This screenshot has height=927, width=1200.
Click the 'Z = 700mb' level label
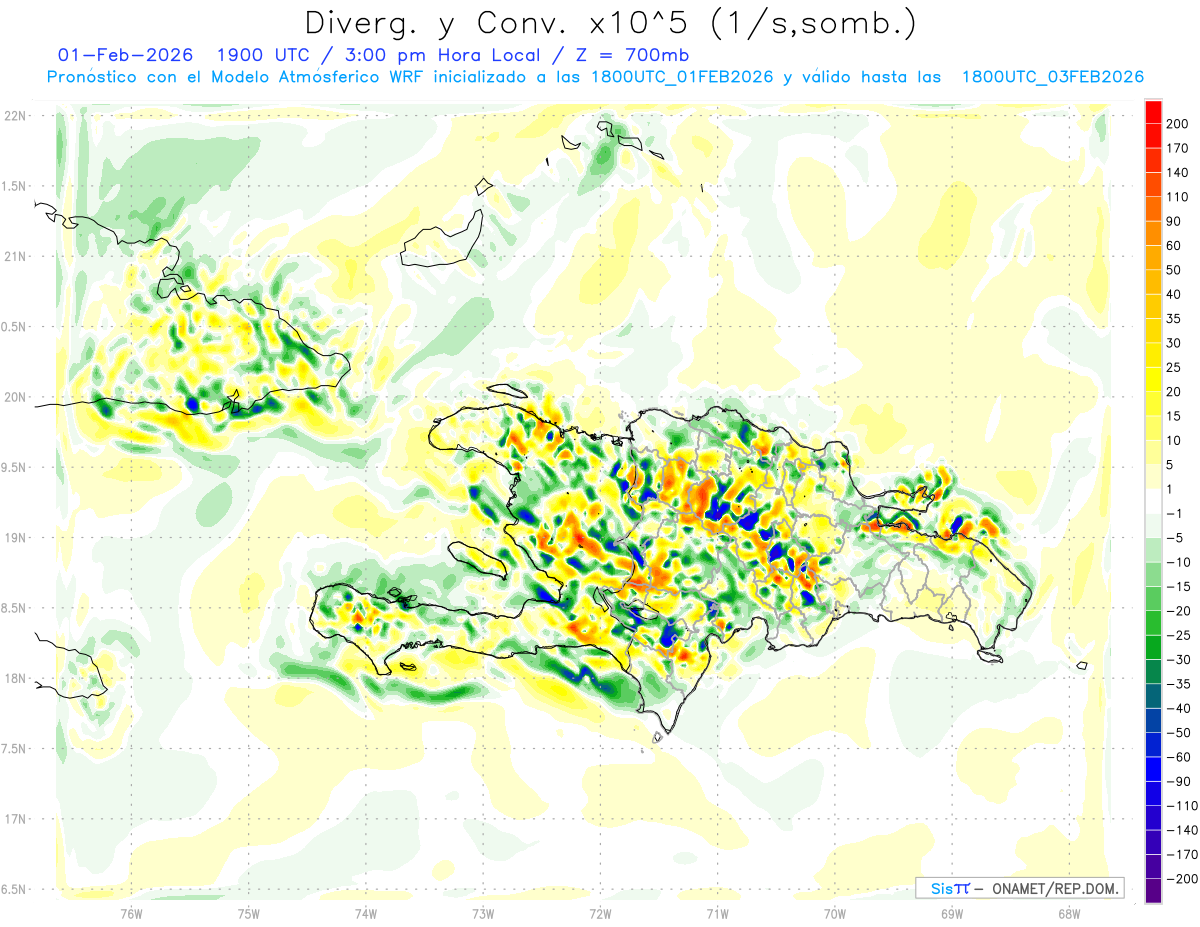click(x=633, y=54)
